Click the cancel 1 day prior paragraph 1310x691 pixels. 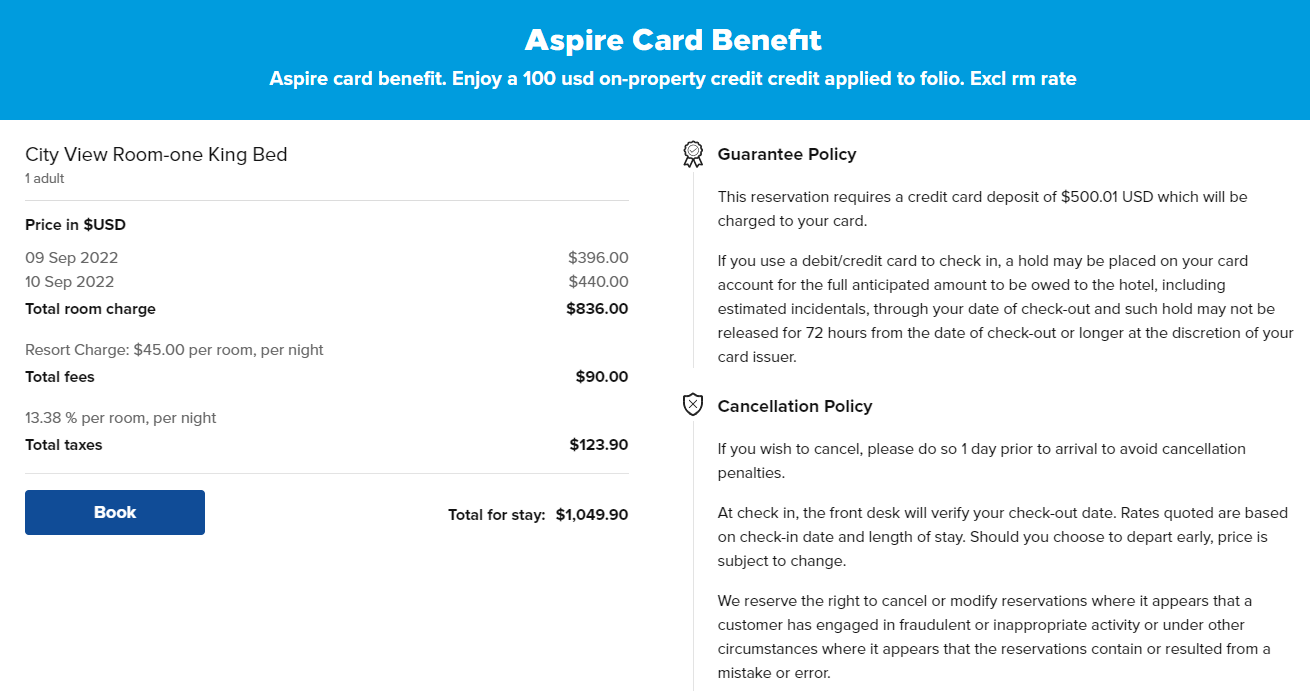[x=982, y=461]
